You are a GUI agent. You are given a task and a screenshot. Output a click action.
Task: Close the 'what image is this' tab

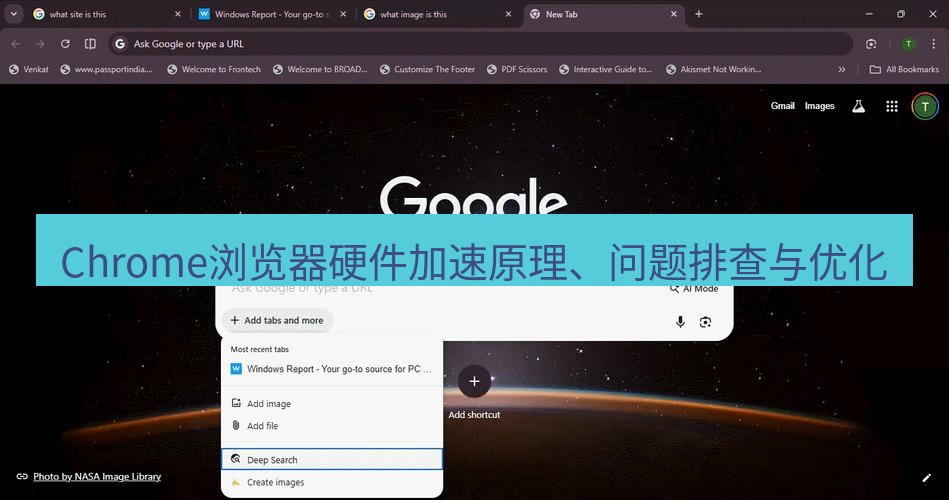click(508, 14)
